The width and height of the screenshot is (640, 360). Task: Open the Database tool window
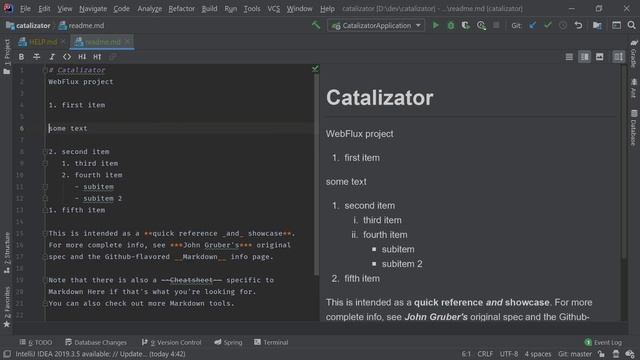[x=633, y=128]
